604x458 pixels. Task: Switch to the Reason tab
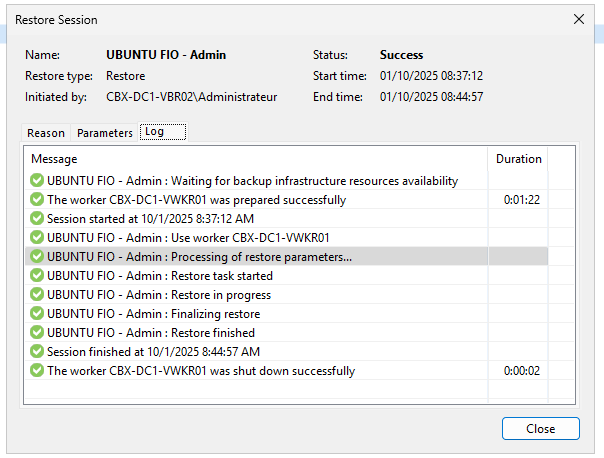pos(46,133)
